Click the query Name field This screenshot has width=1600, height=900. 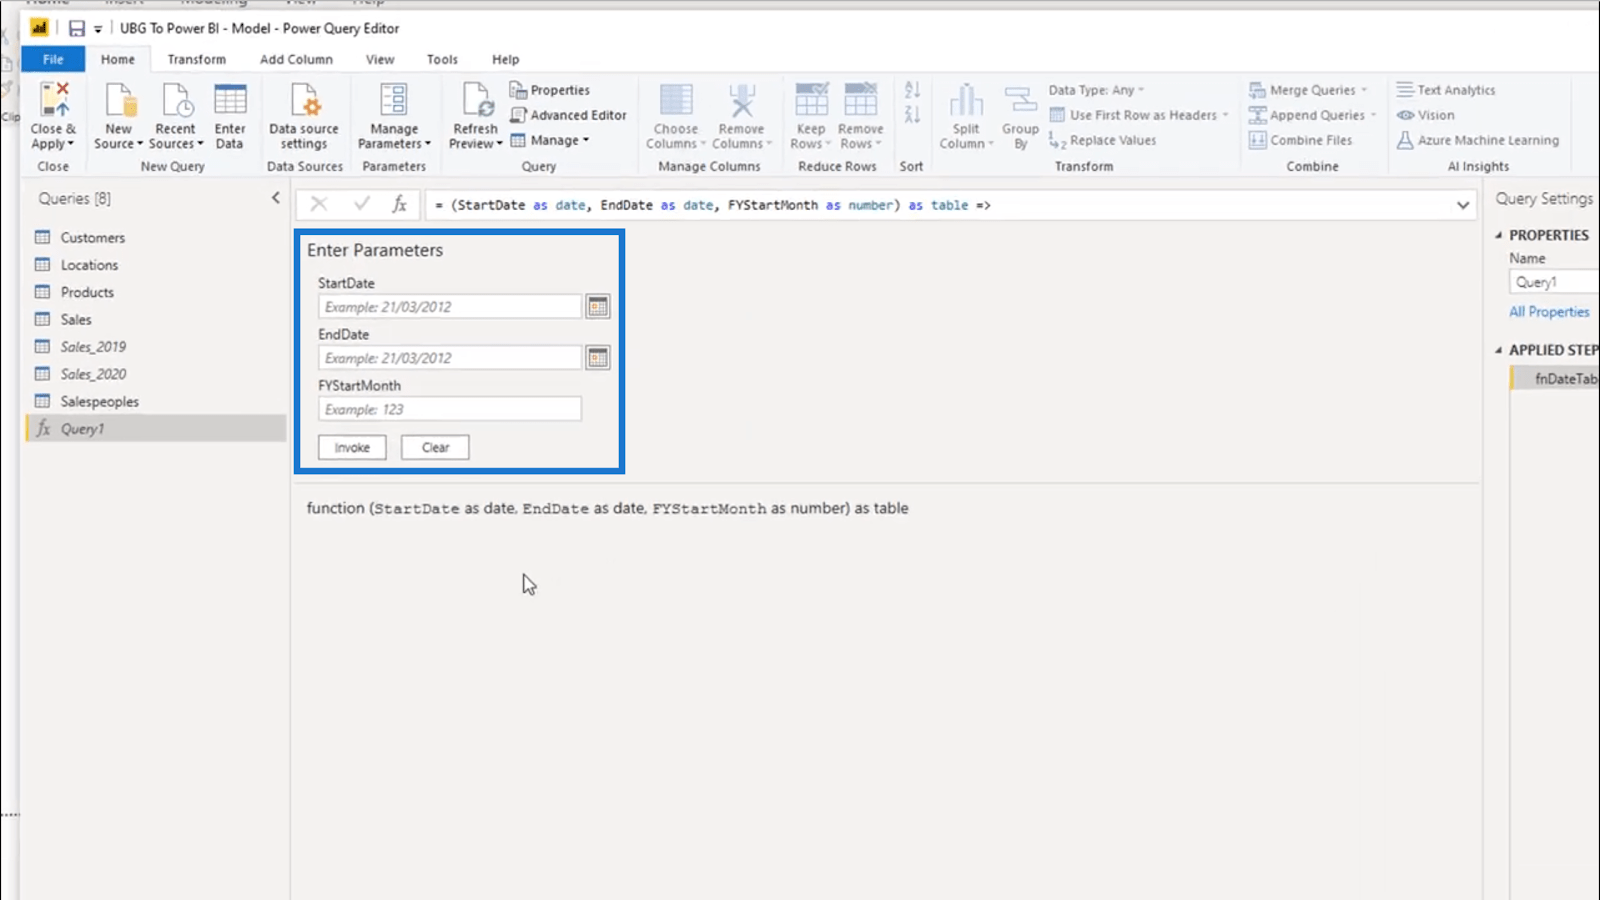tap(1555, 282)
